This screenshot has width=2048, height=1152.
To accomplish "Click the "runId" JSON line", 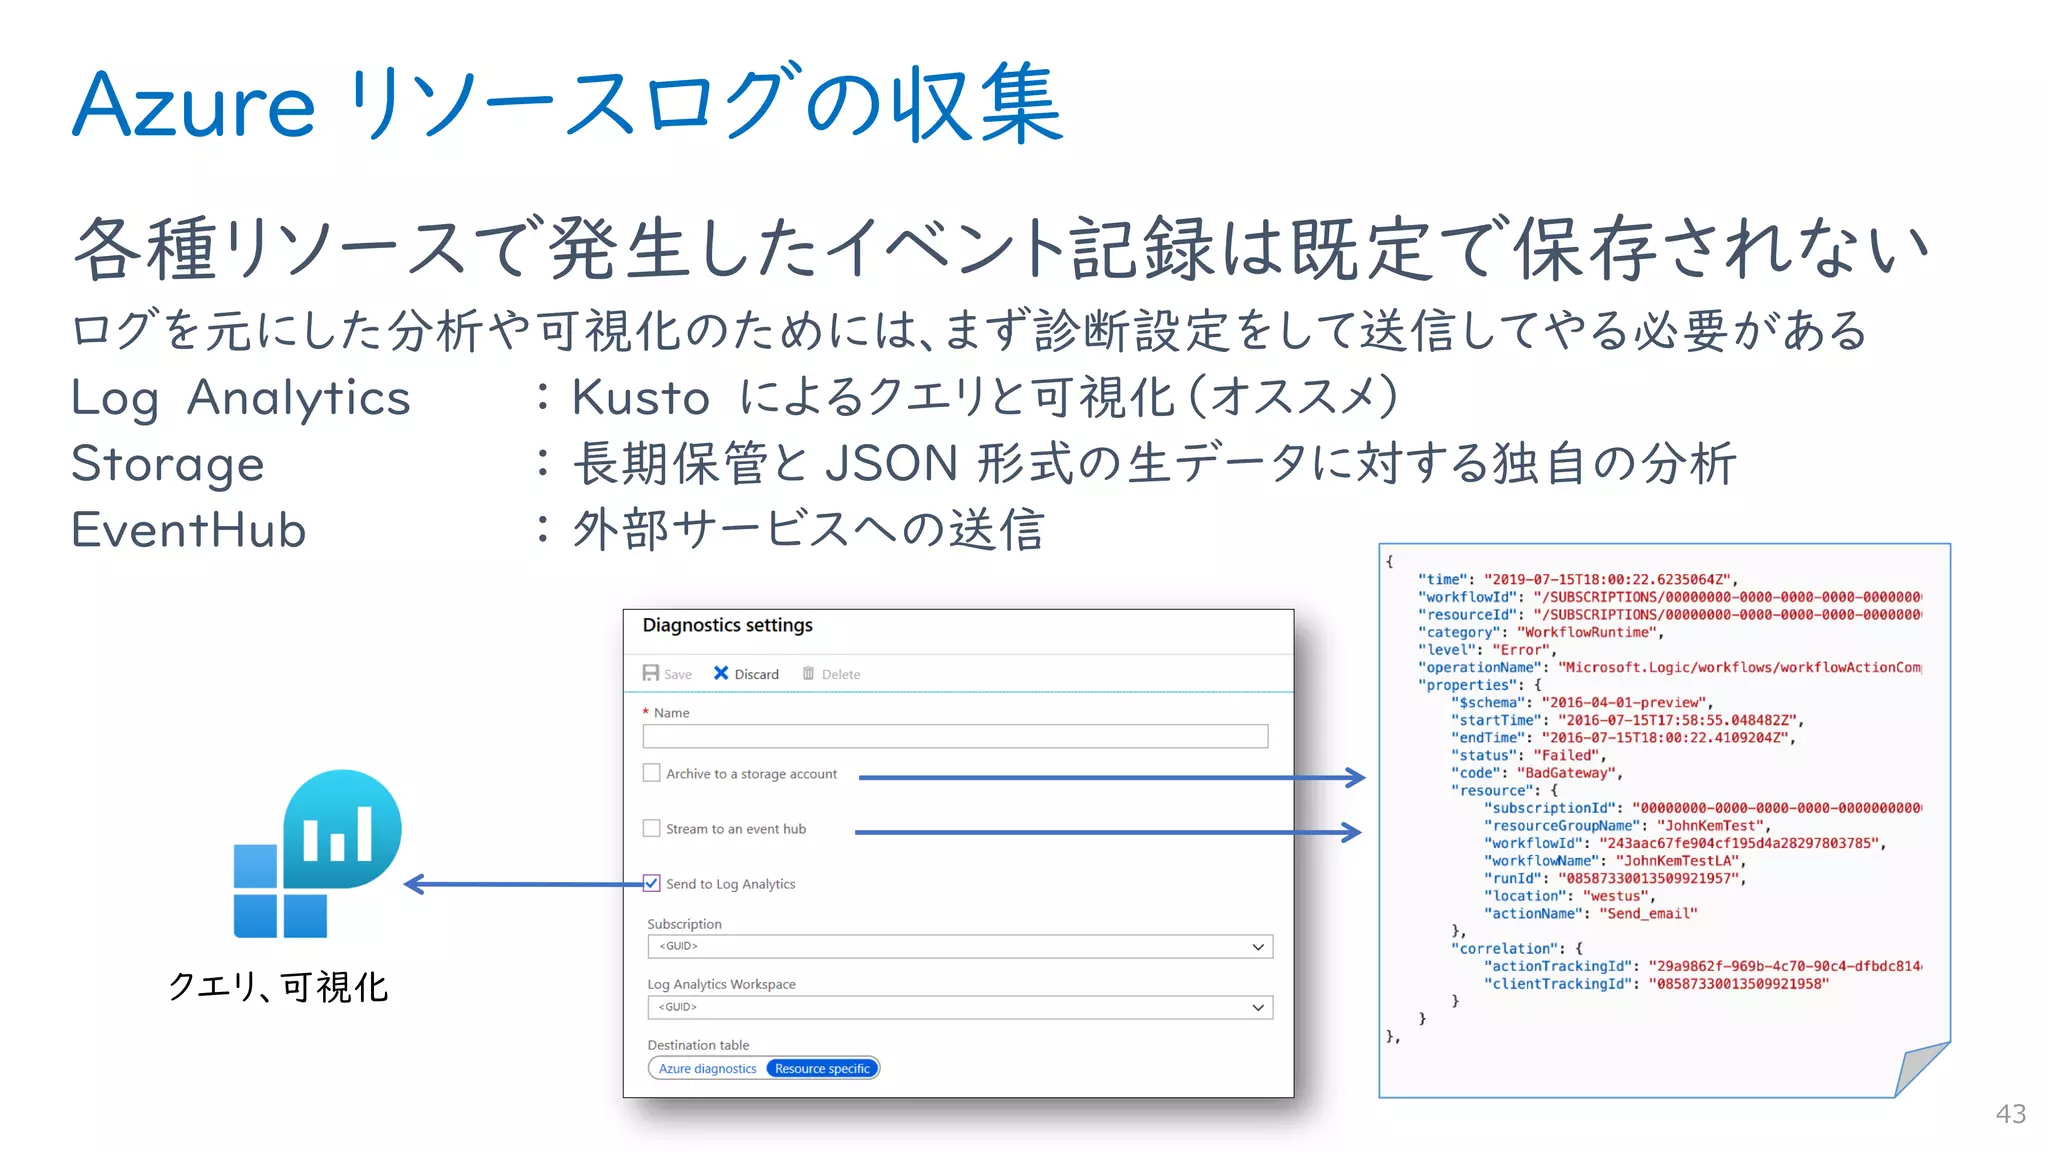I will click(x=1615, y=879).
